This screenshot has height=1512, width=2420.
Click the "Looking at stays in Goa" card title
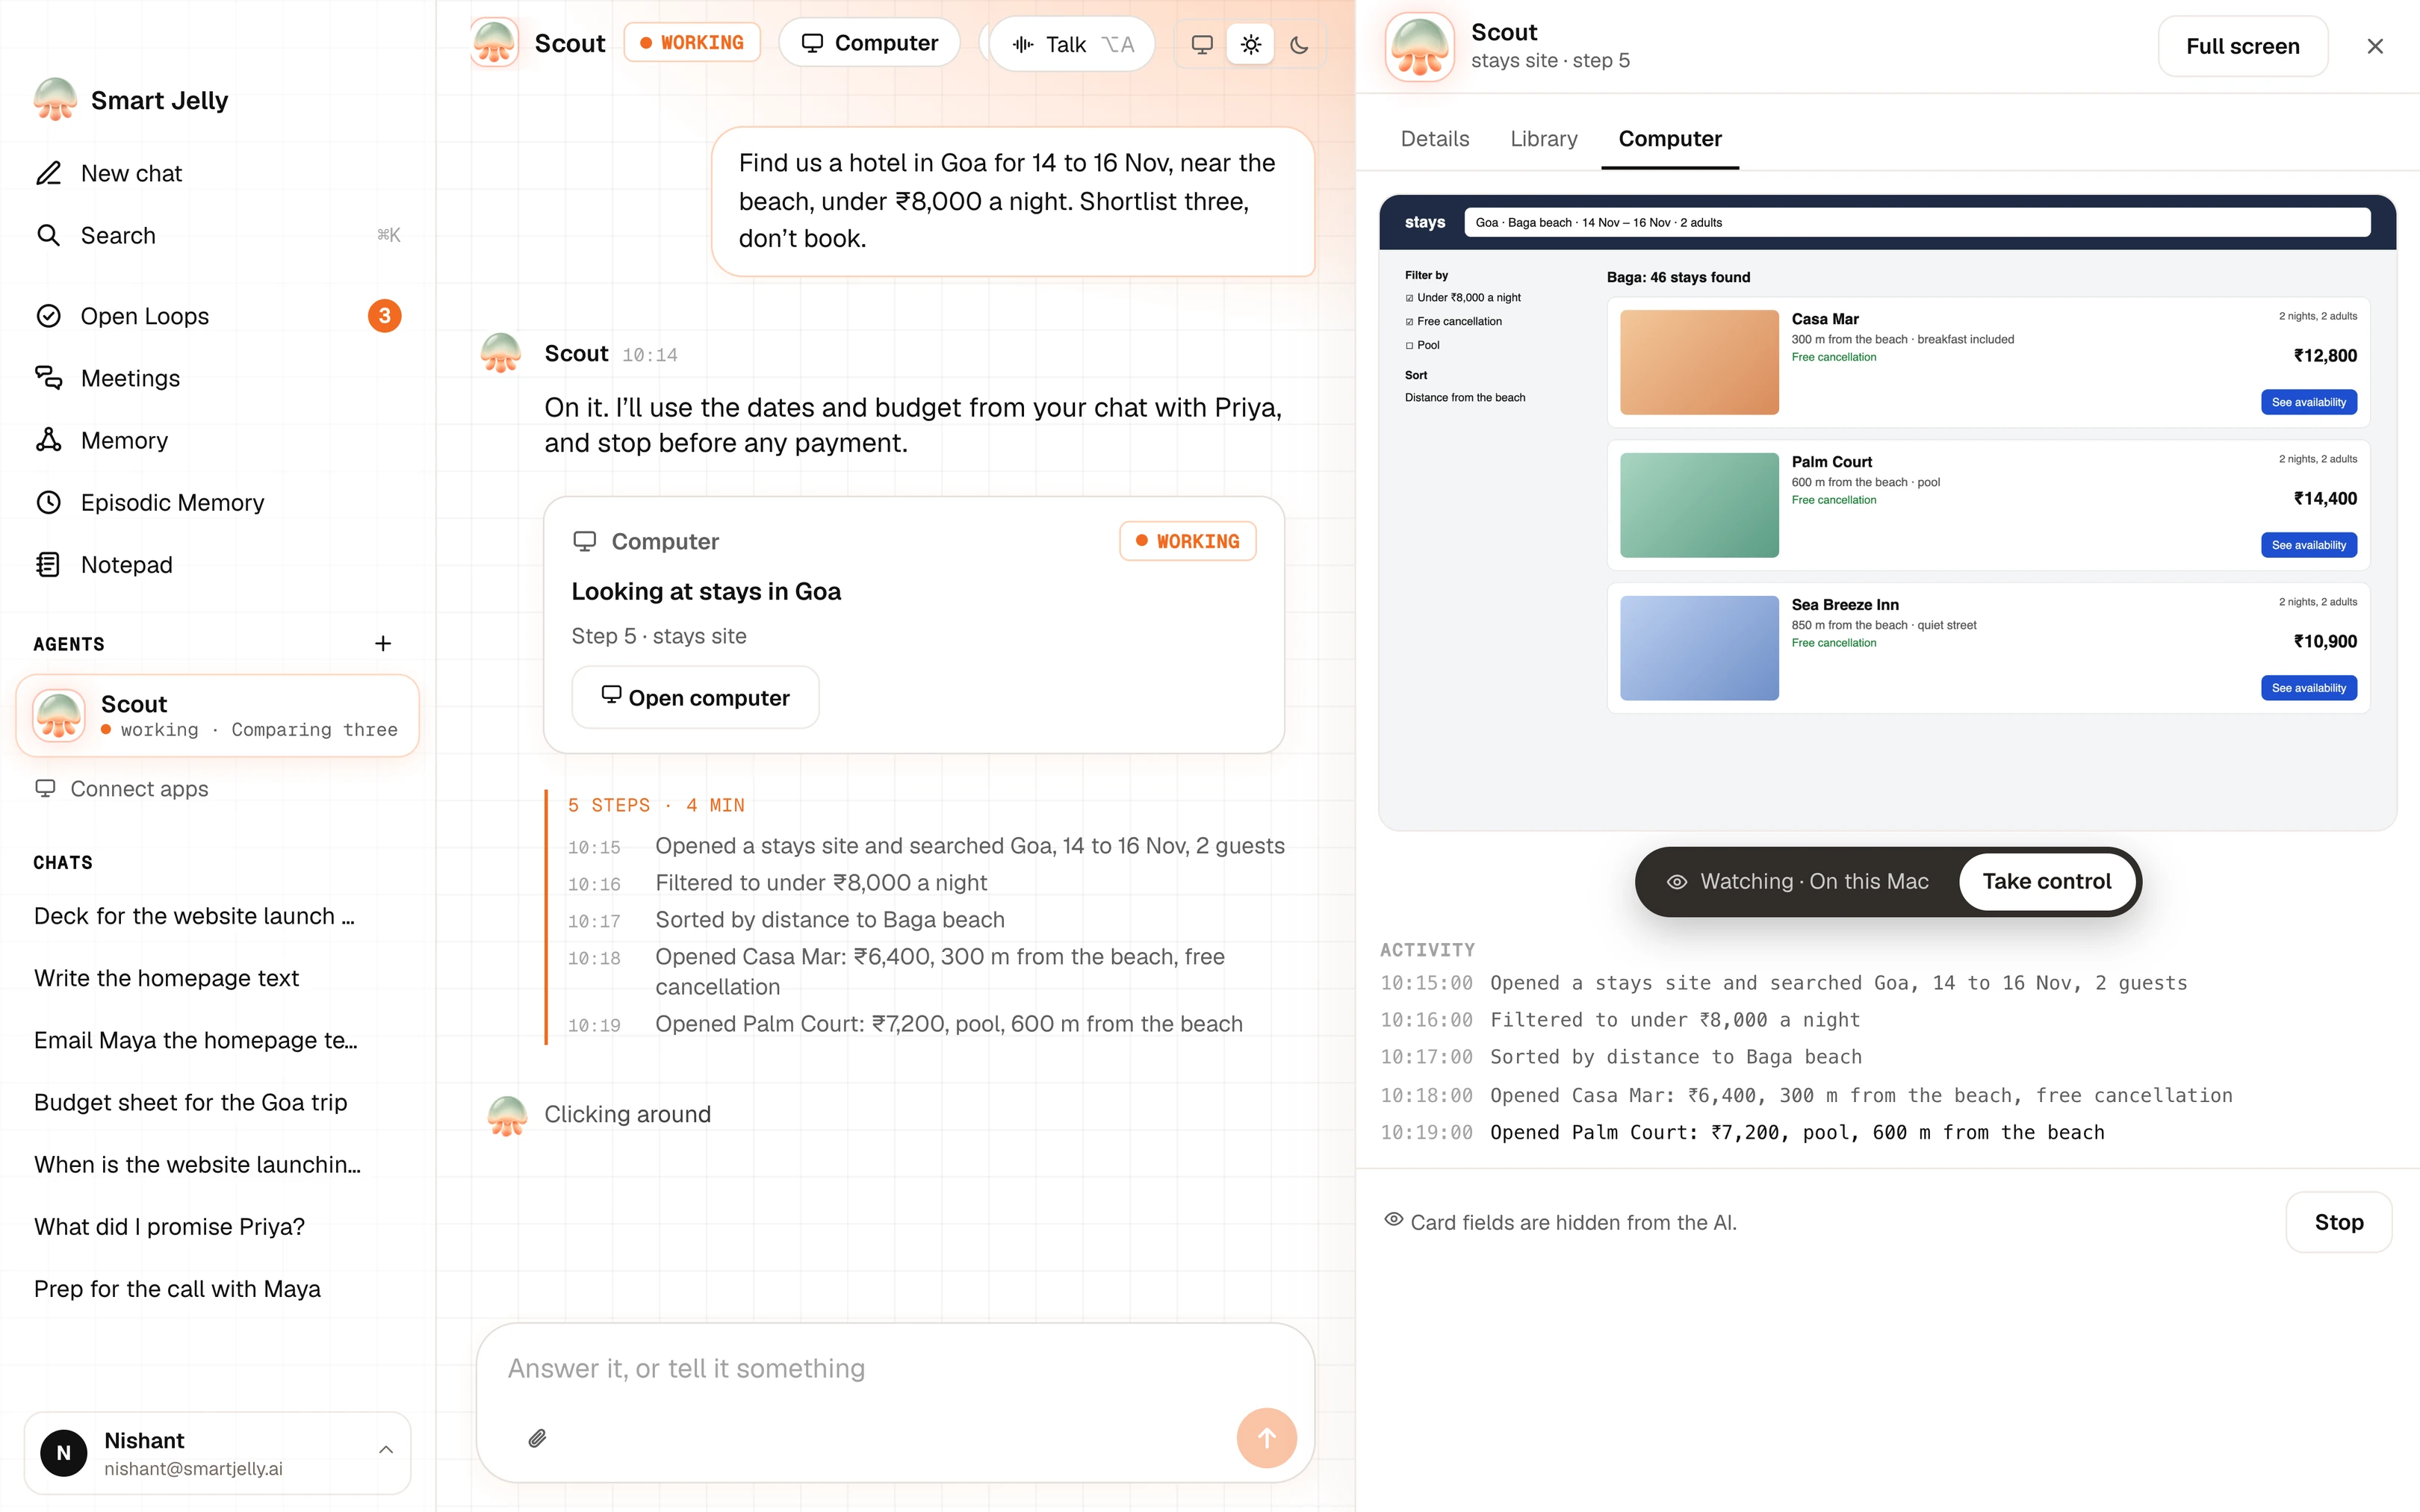click(706, 591)
